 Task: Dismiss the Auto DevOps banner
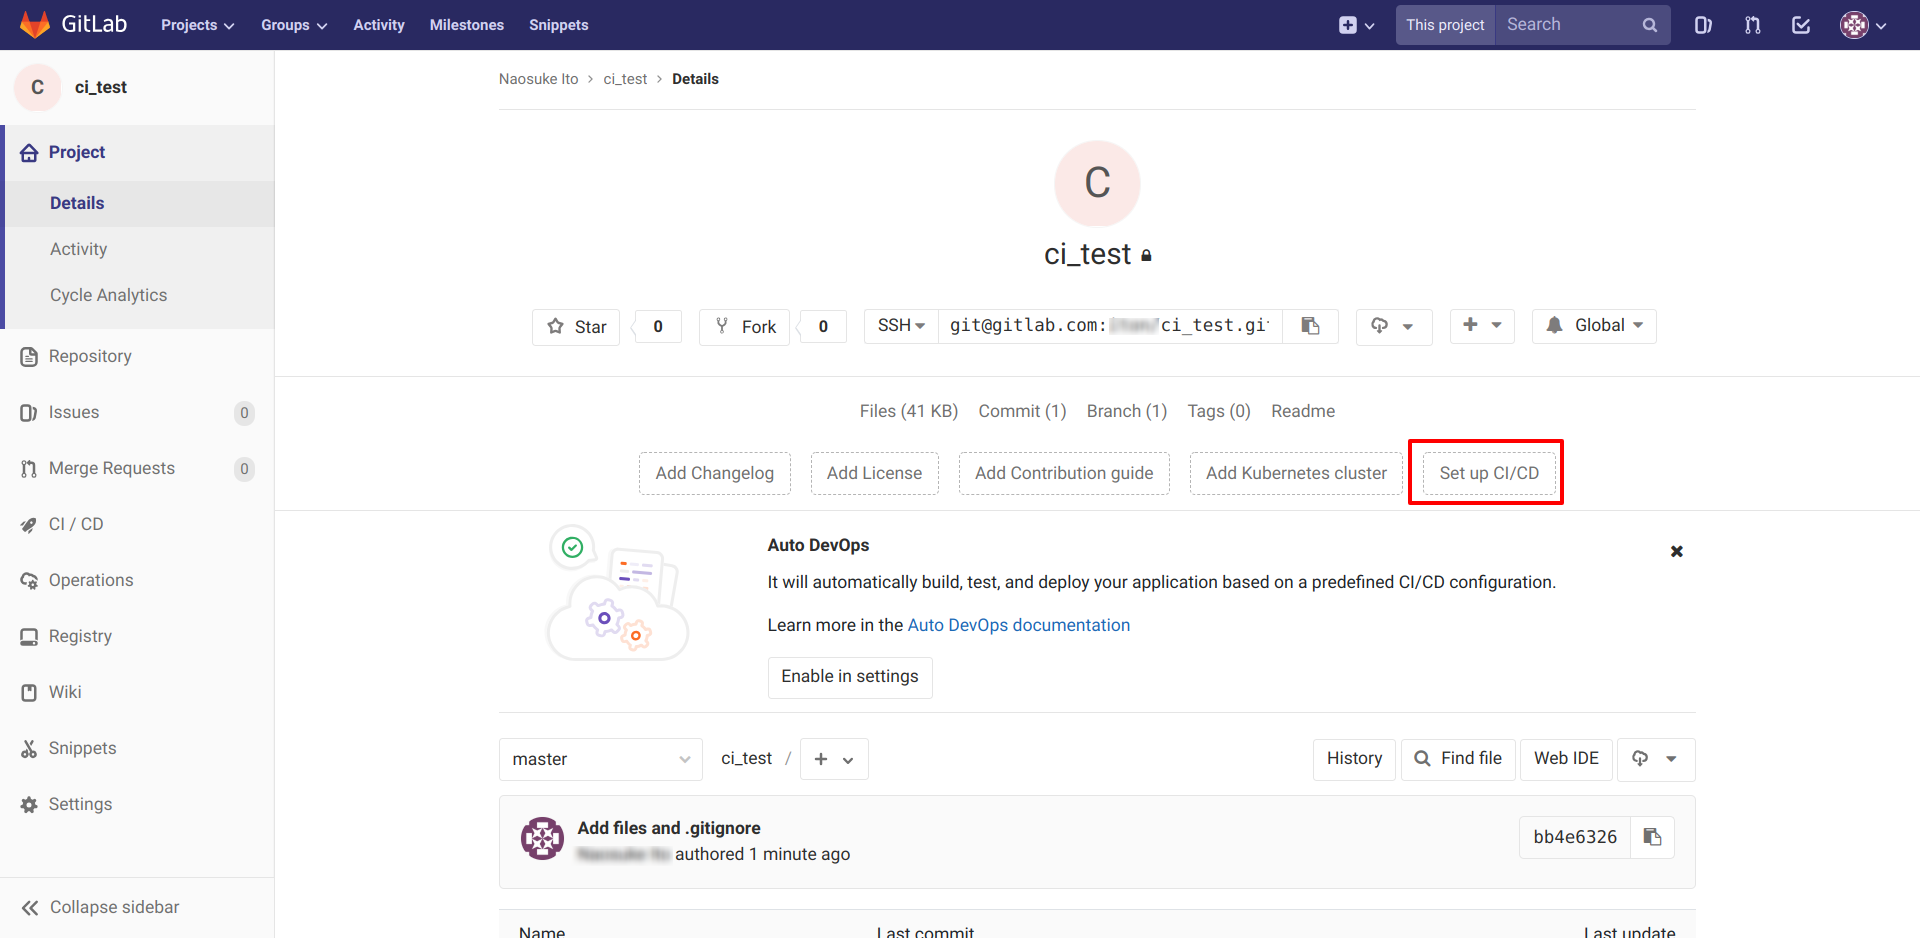[1677, 551]
